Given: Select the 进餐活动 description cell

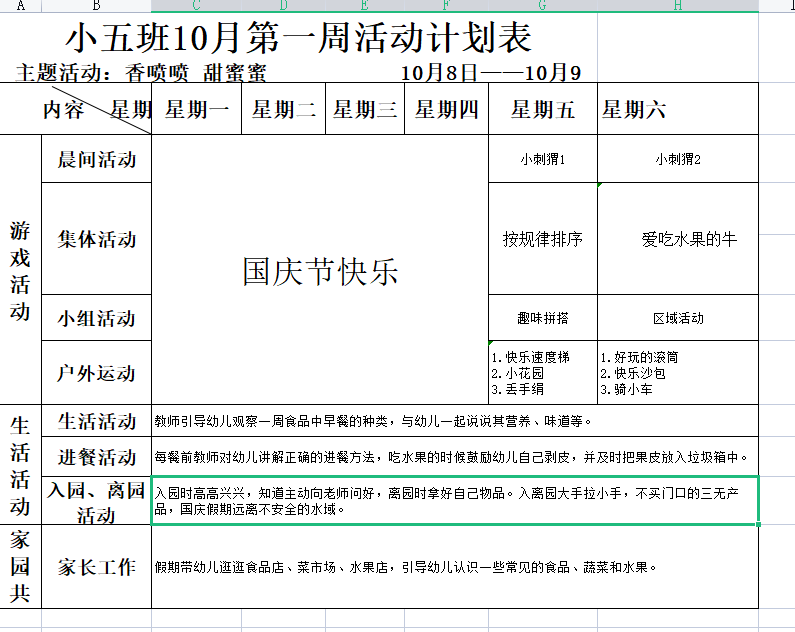Looking at the screenshot, I should coord(454,457).
